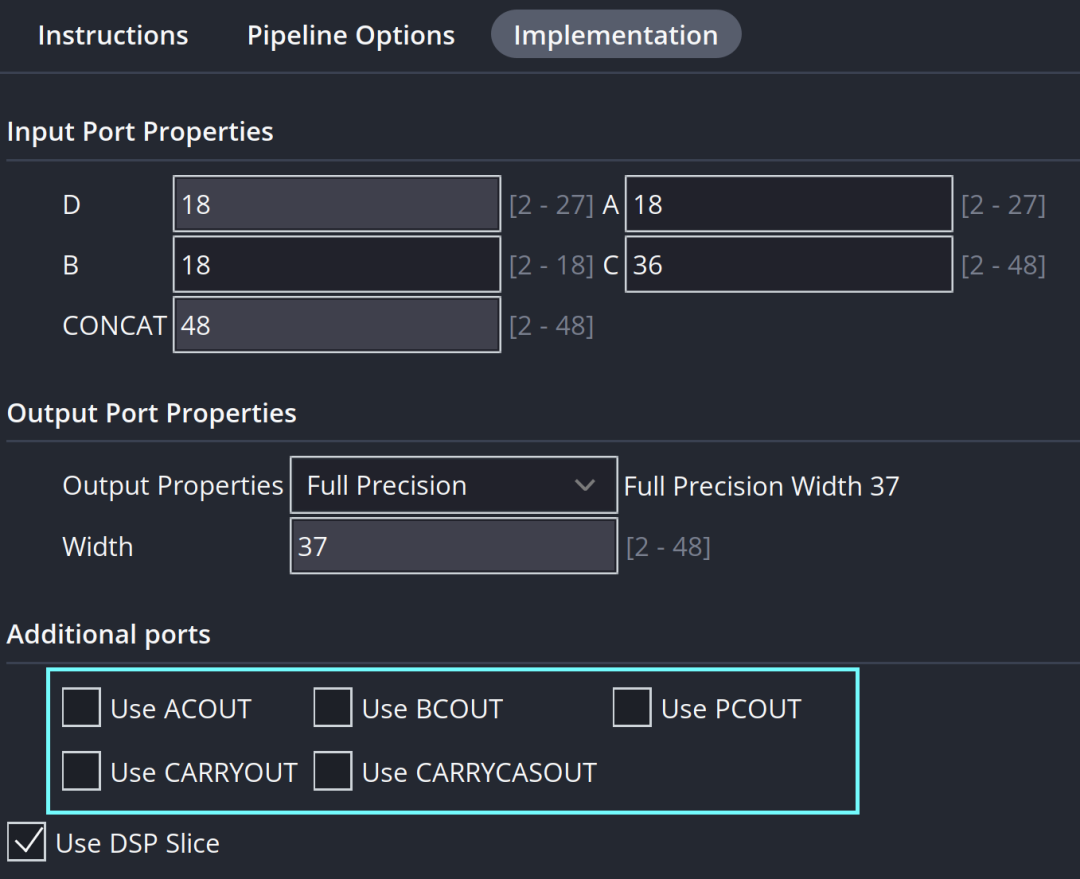1080x879 pixels.
Task: Toggle the Use CARRYCASOUT checkbox
Action: pyautogui.click(x=333, y=772)
